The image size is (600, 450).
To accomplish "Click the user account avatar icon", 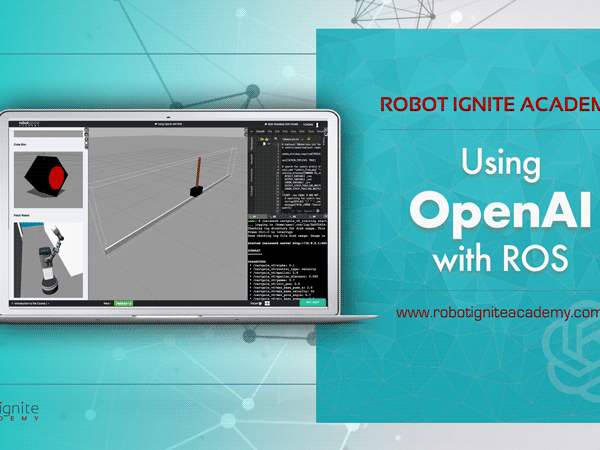I will (317, 124).
